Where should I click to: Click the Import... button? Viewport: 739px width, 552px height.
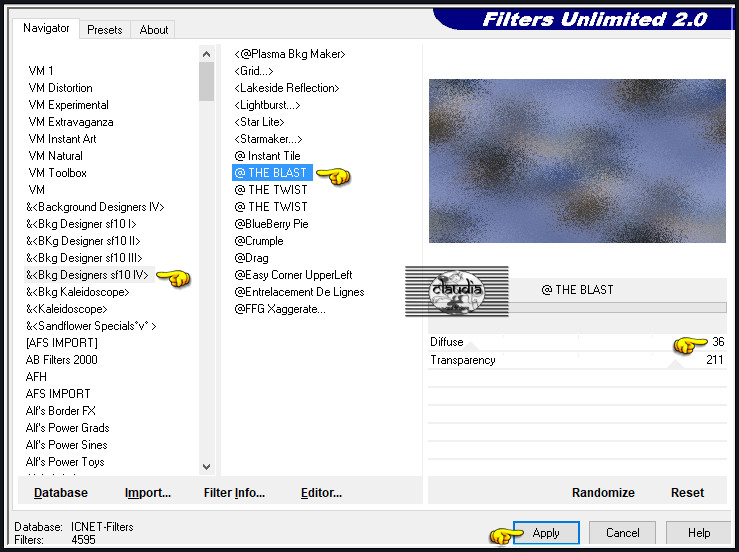click(x=148, y=493)
